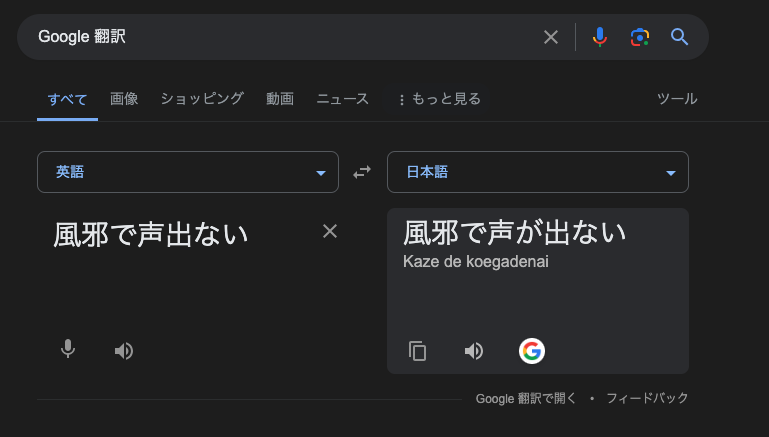This screenshot has height=437, width=769.
Task: Listen to the source text audio
Action: [x=124, y=351]
